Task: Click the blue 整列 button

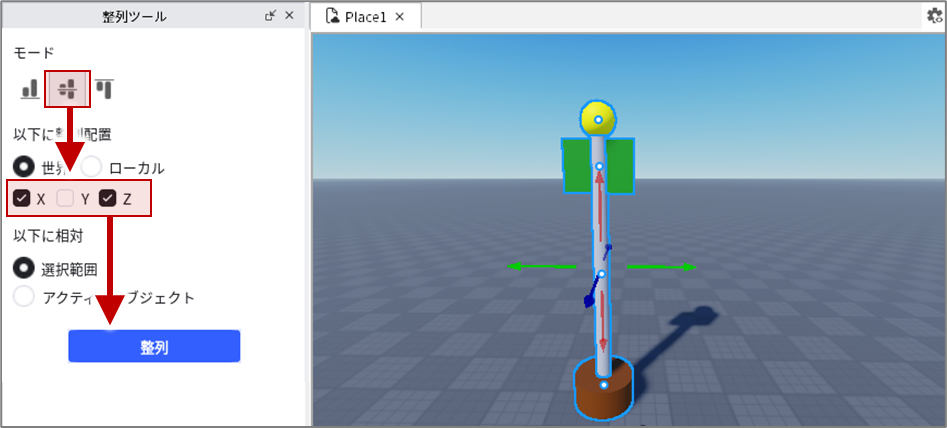Action: pyautogui.click(x=154, y=346)
